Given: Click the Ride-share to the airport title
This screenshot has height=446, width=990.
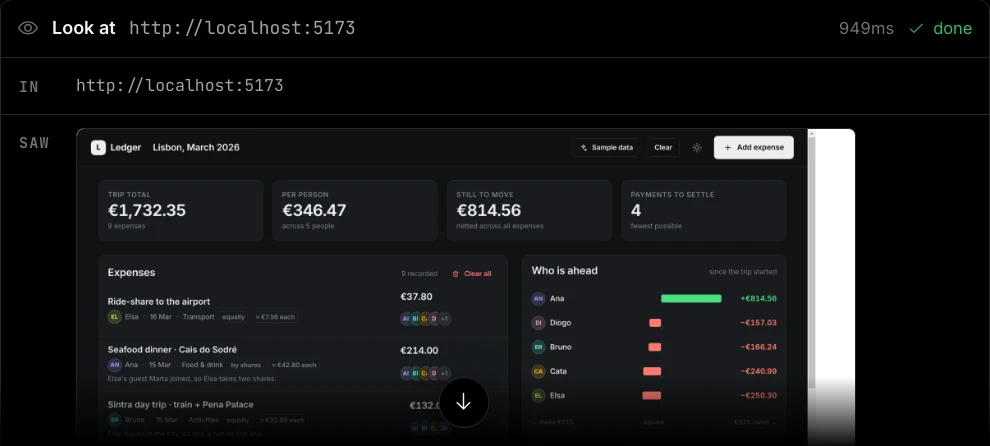Looking at the screenshot, I should (x=158, y=301).
